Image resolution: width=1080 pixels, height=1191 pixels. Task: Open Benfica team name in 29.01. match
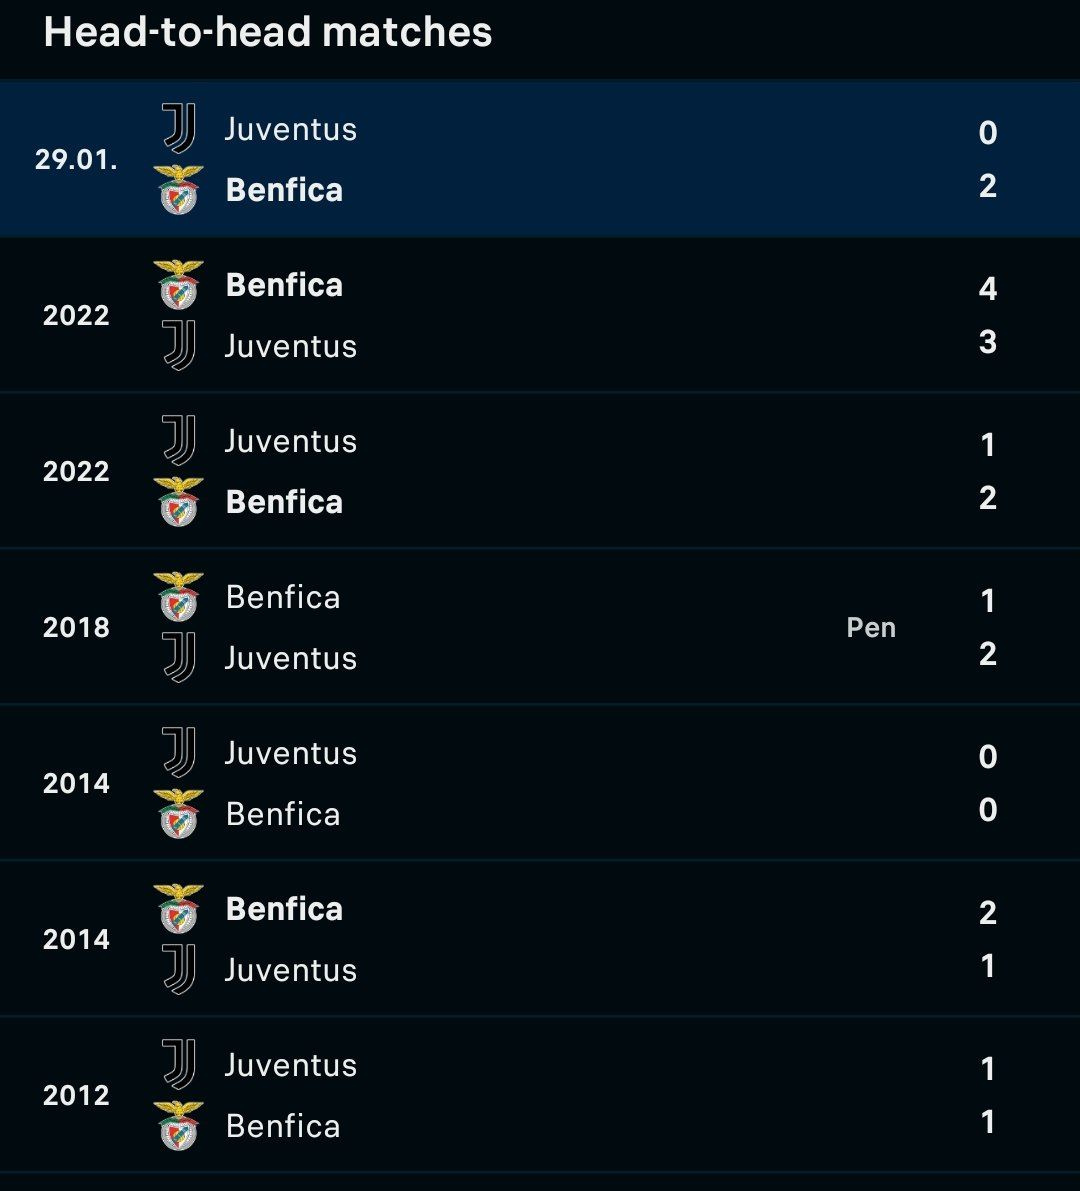pos(284,190)
